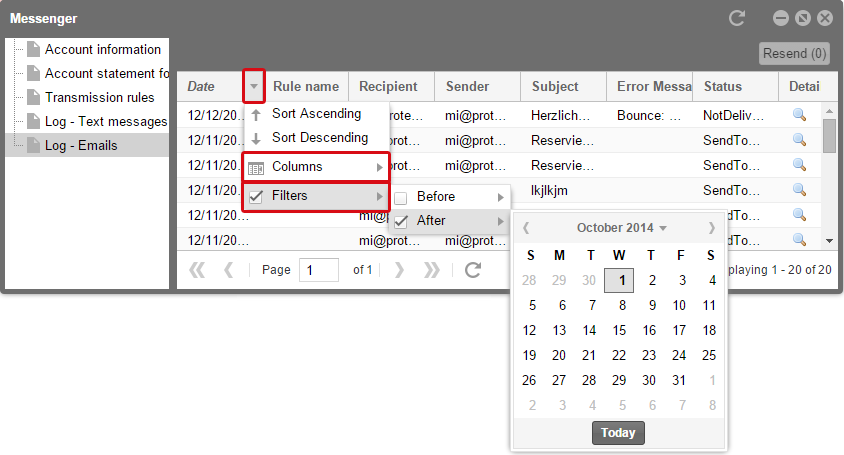Uncheck the After filter checkbox
844x455 pixels.
400,221
